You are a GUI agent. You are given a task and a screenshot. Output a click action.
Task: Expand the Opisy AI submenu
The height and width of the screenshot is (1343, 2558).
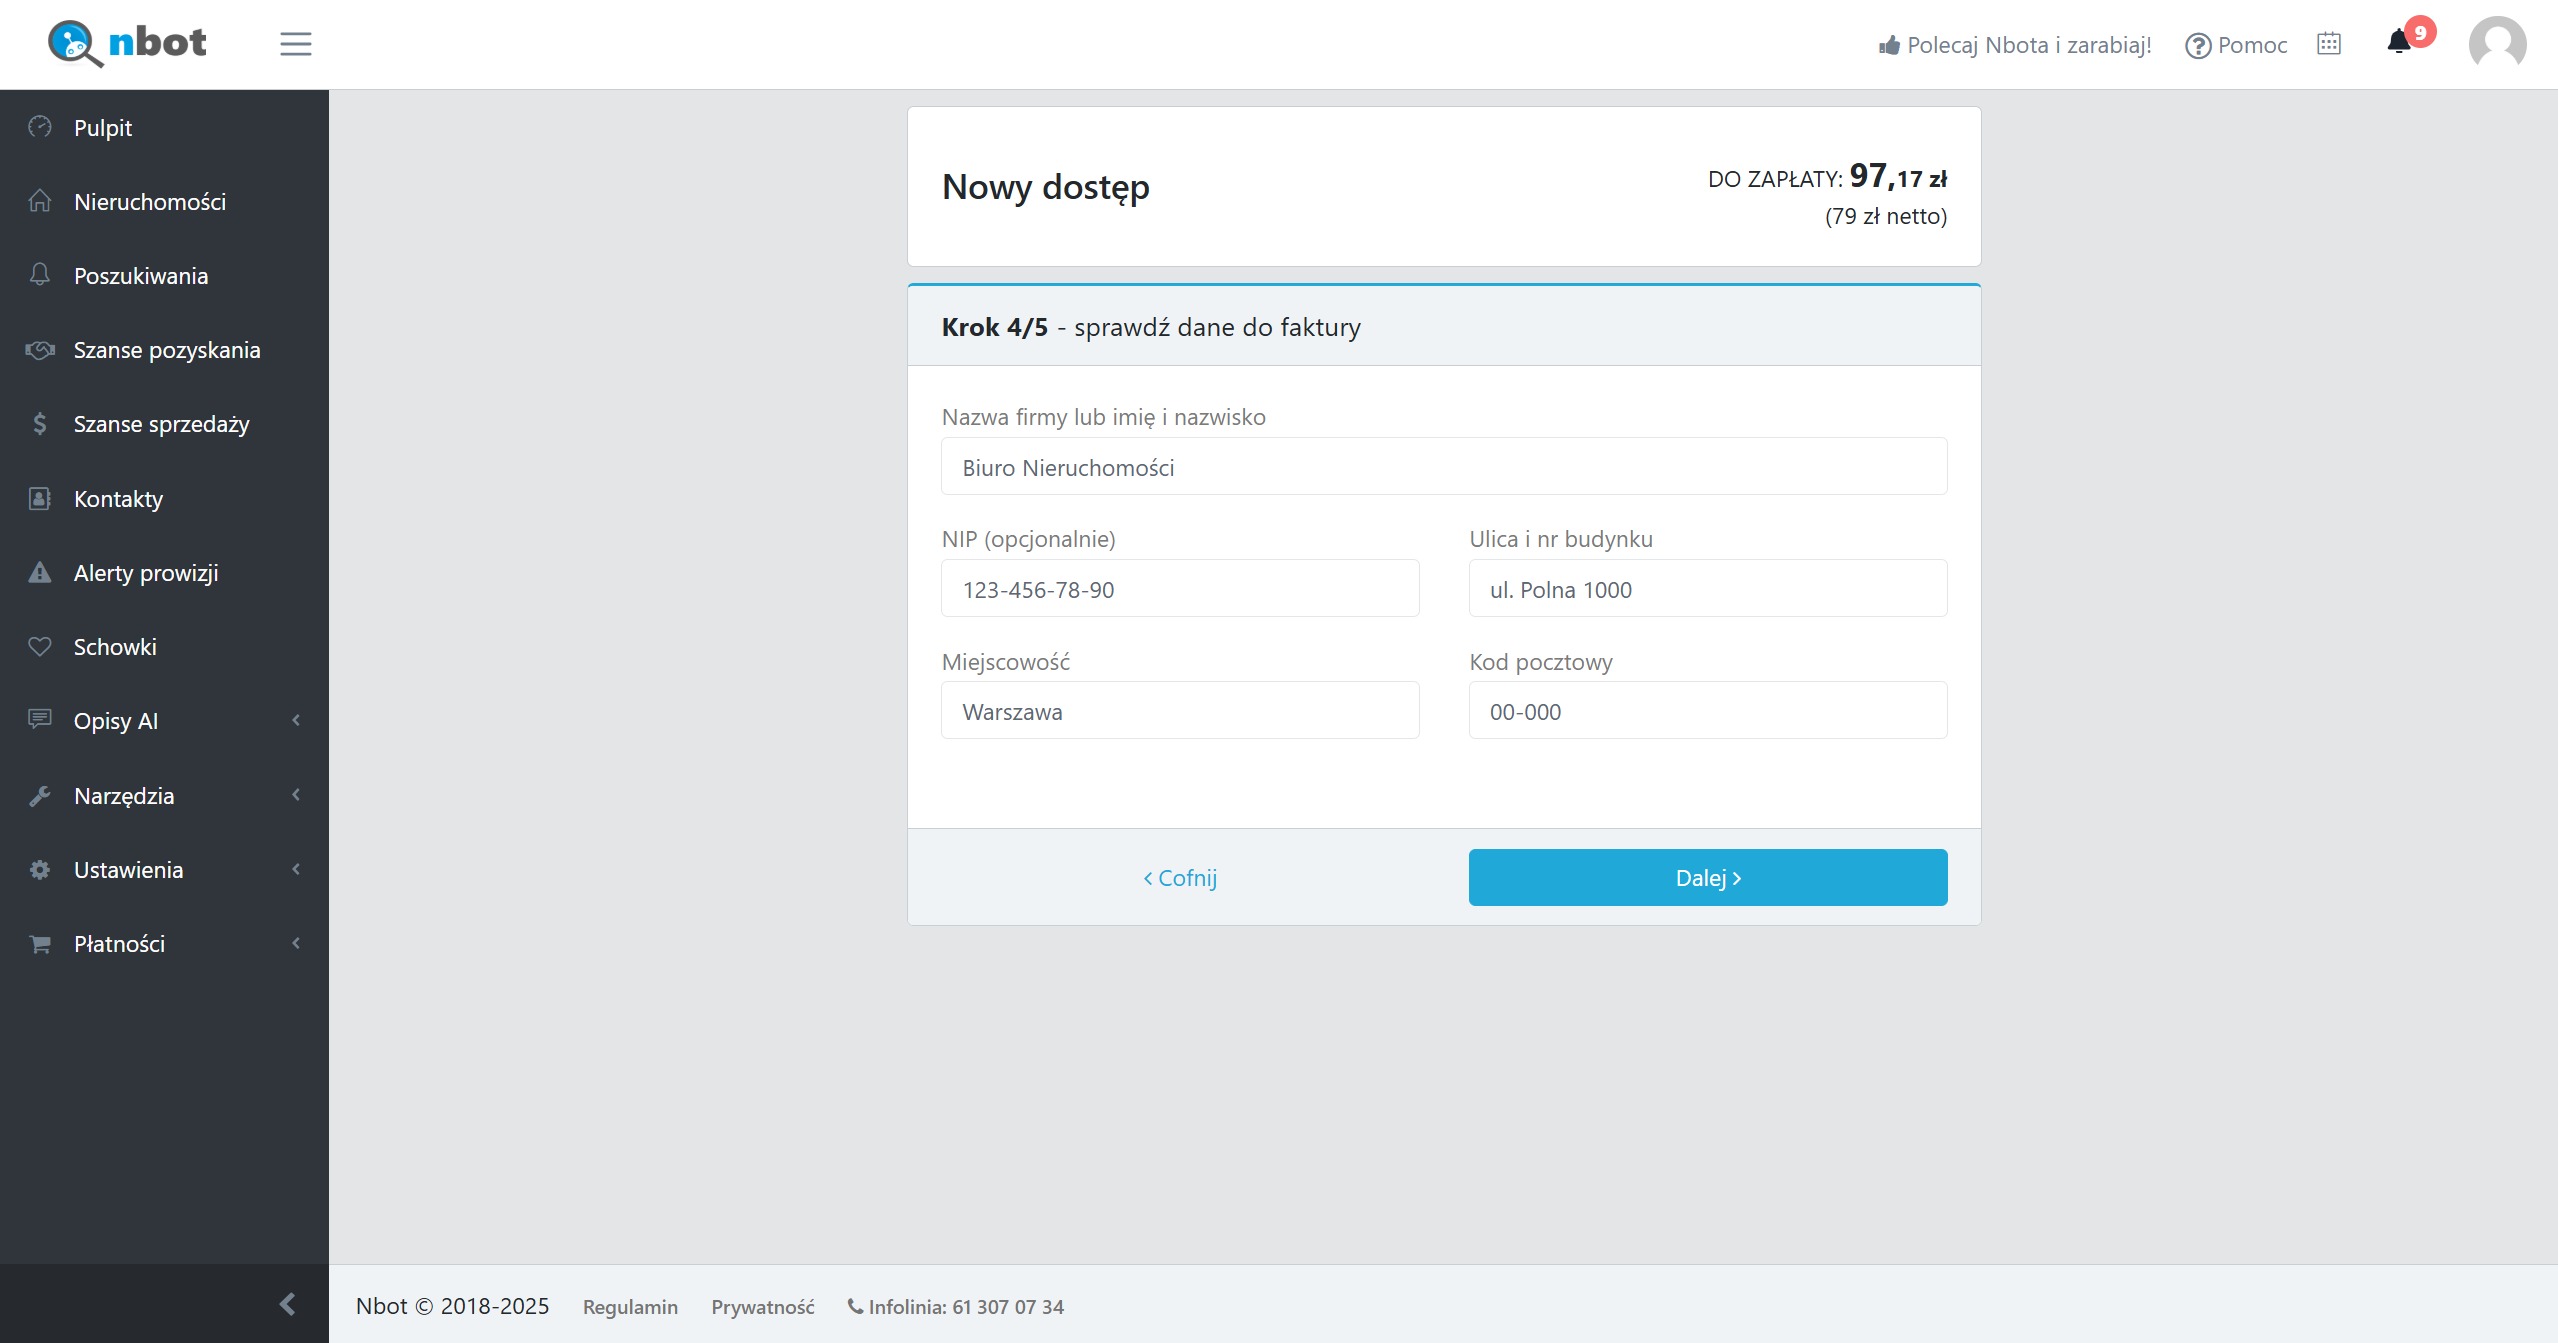tap(296, 721)
